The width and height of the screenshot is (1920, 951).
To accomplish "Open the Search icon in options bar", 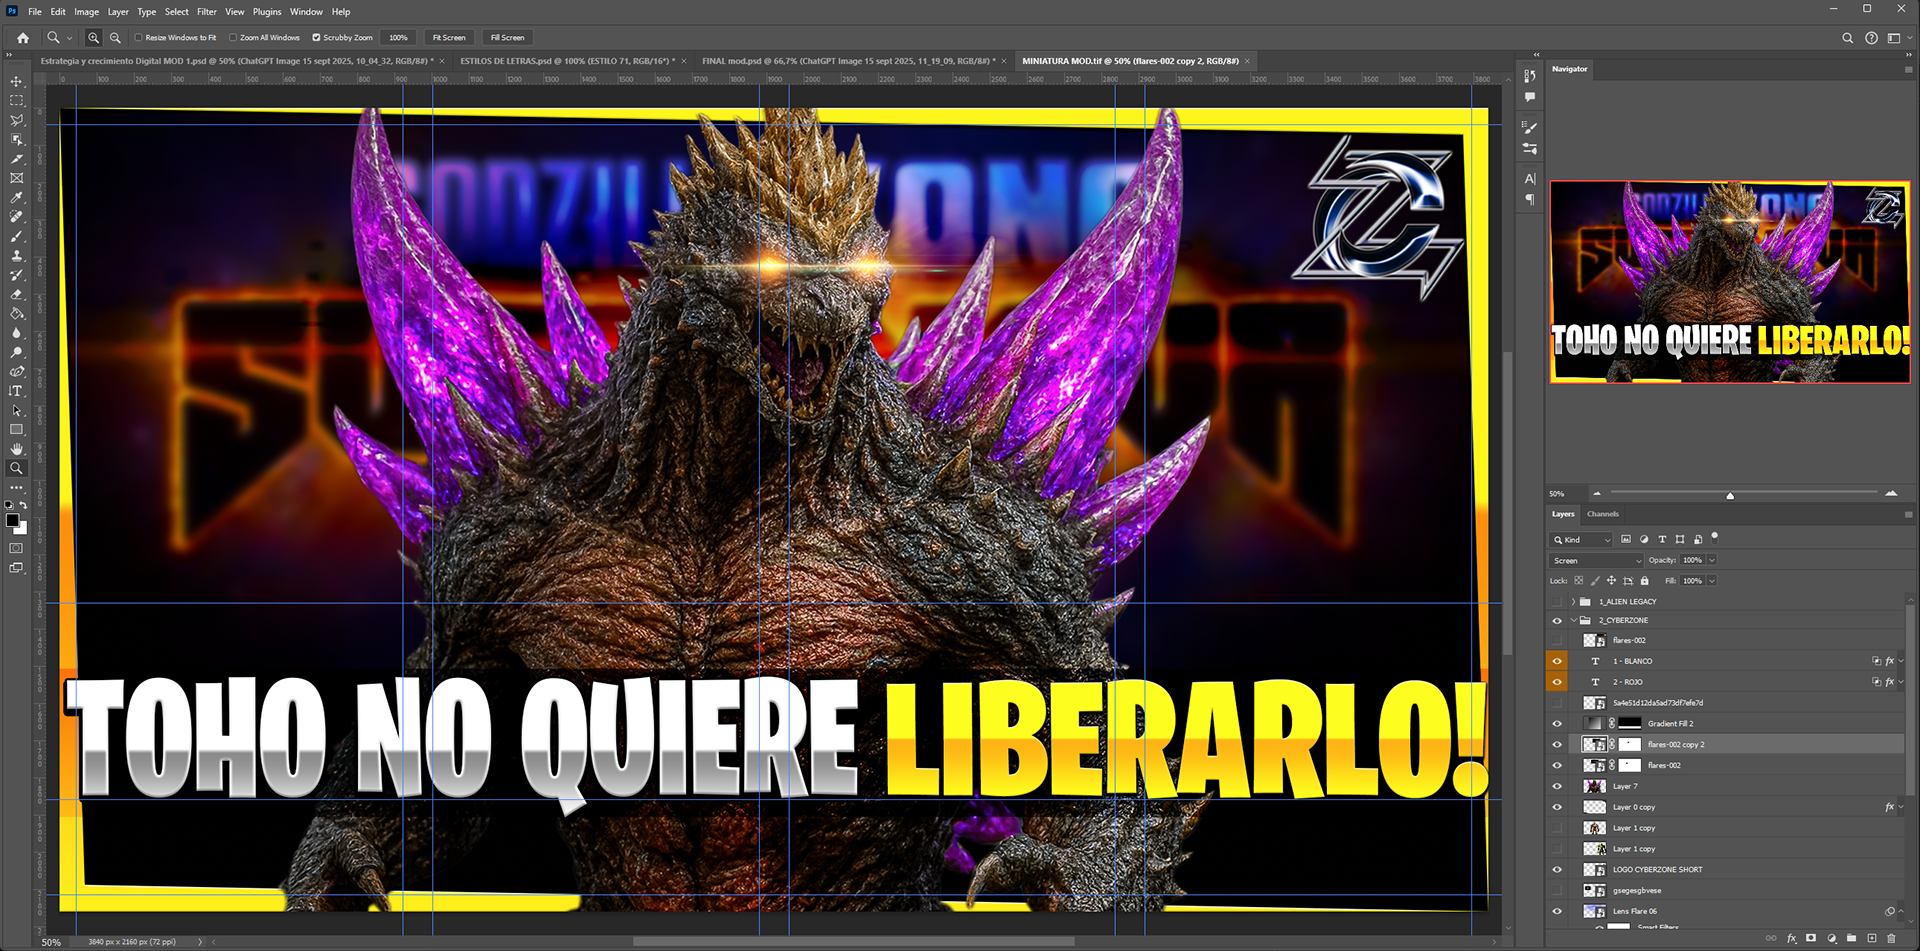I will 1847,38.
